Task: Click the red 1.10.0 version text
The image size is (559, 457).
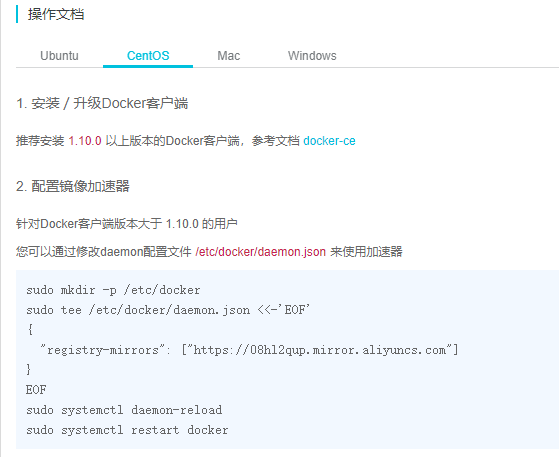Action: [85, 141]
